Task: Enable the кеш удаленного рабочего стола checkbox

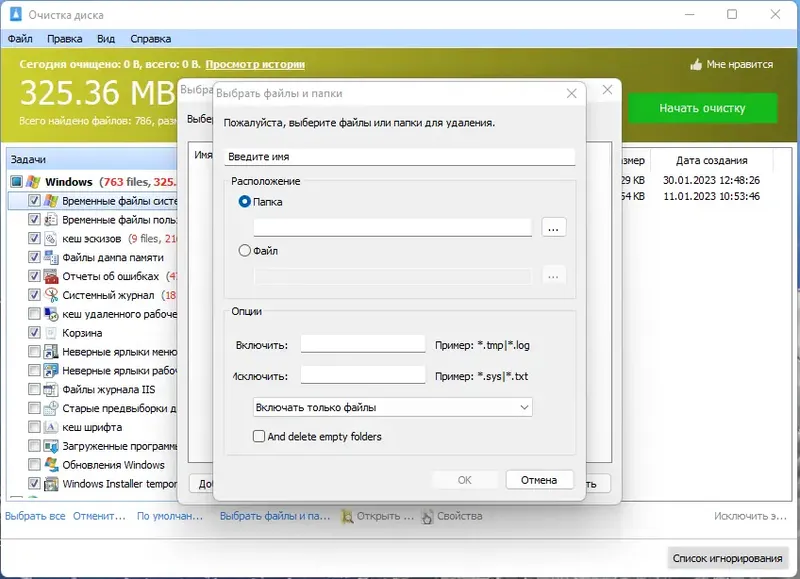Action: tap(34, 314)
